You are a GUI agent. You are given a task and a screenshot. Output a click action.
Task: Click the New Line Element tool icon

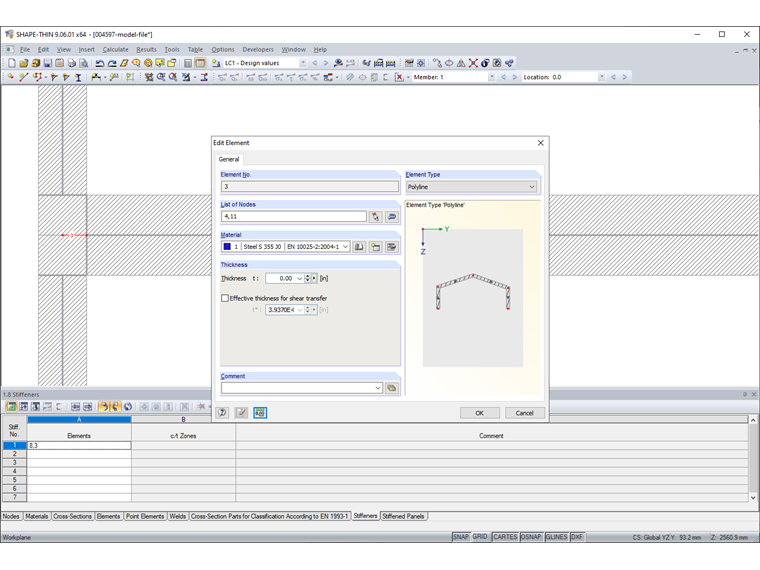(x=23, y=77)
